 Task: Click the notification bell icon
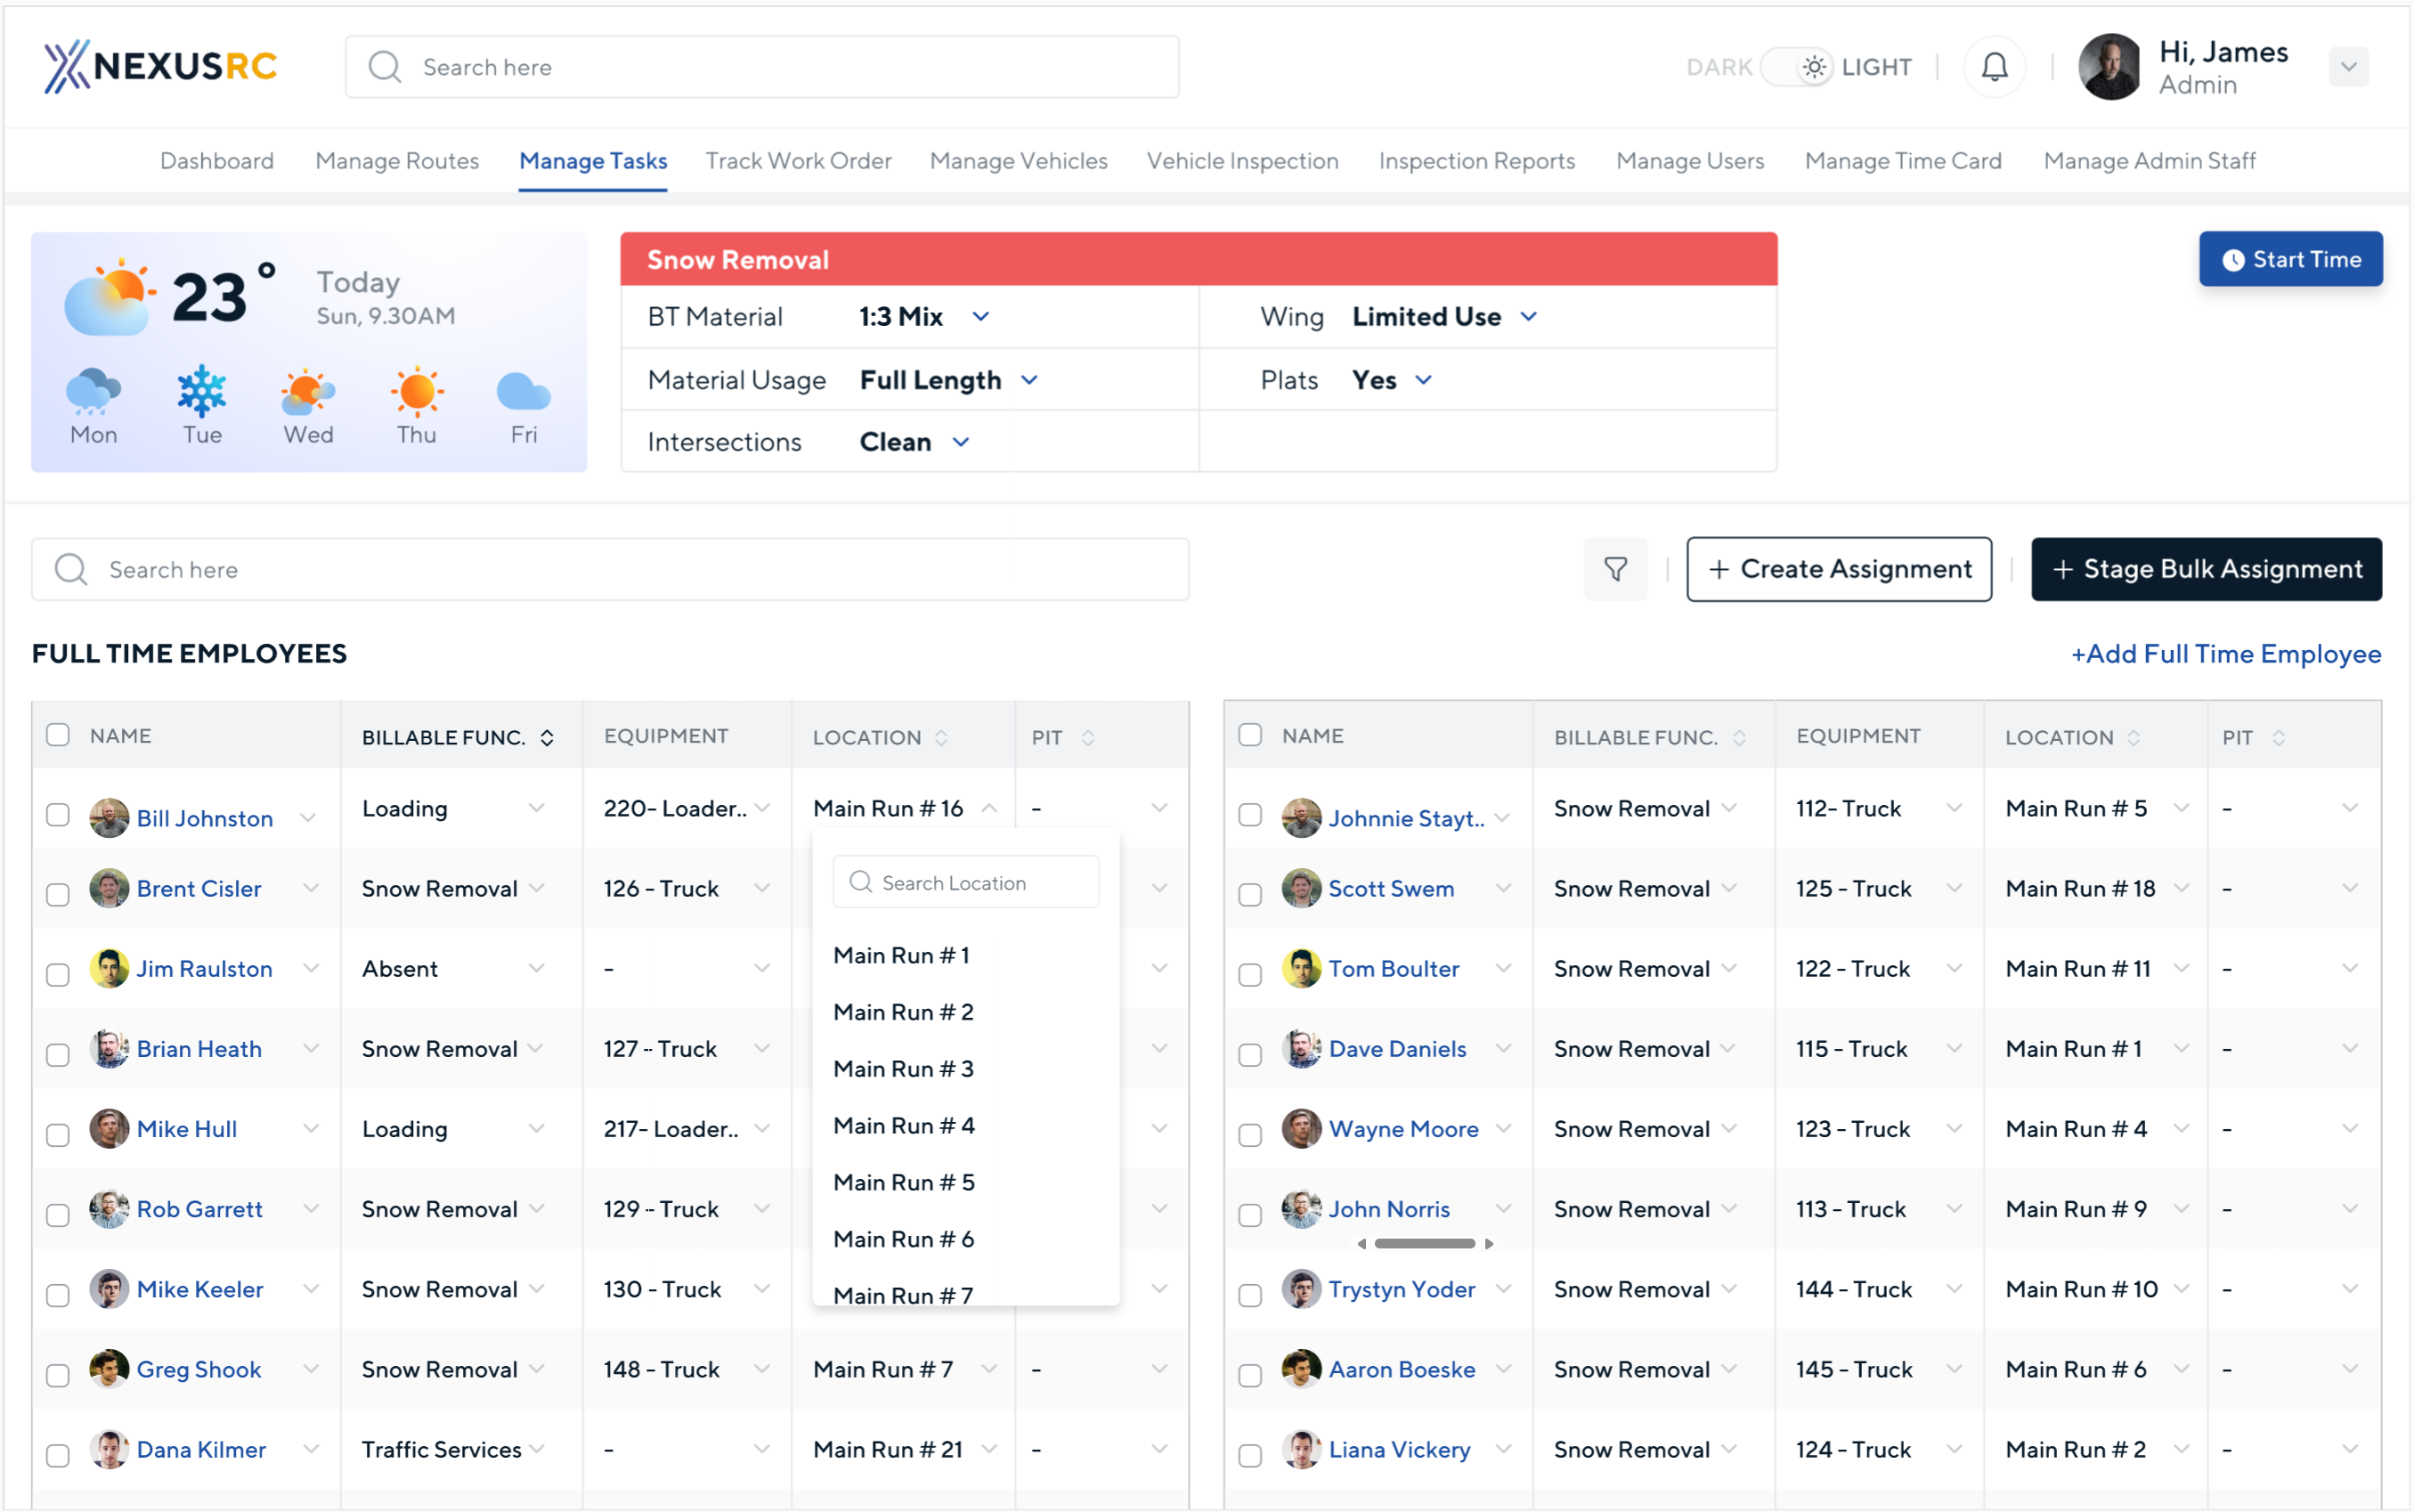click(x=1994, y=67)
